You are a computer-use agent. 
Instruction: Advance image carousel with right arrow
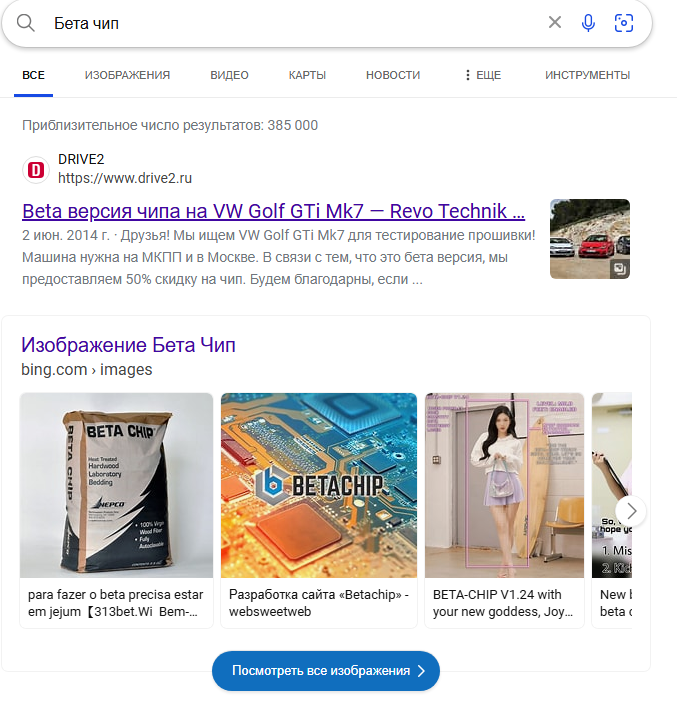[x=631, y=511]
